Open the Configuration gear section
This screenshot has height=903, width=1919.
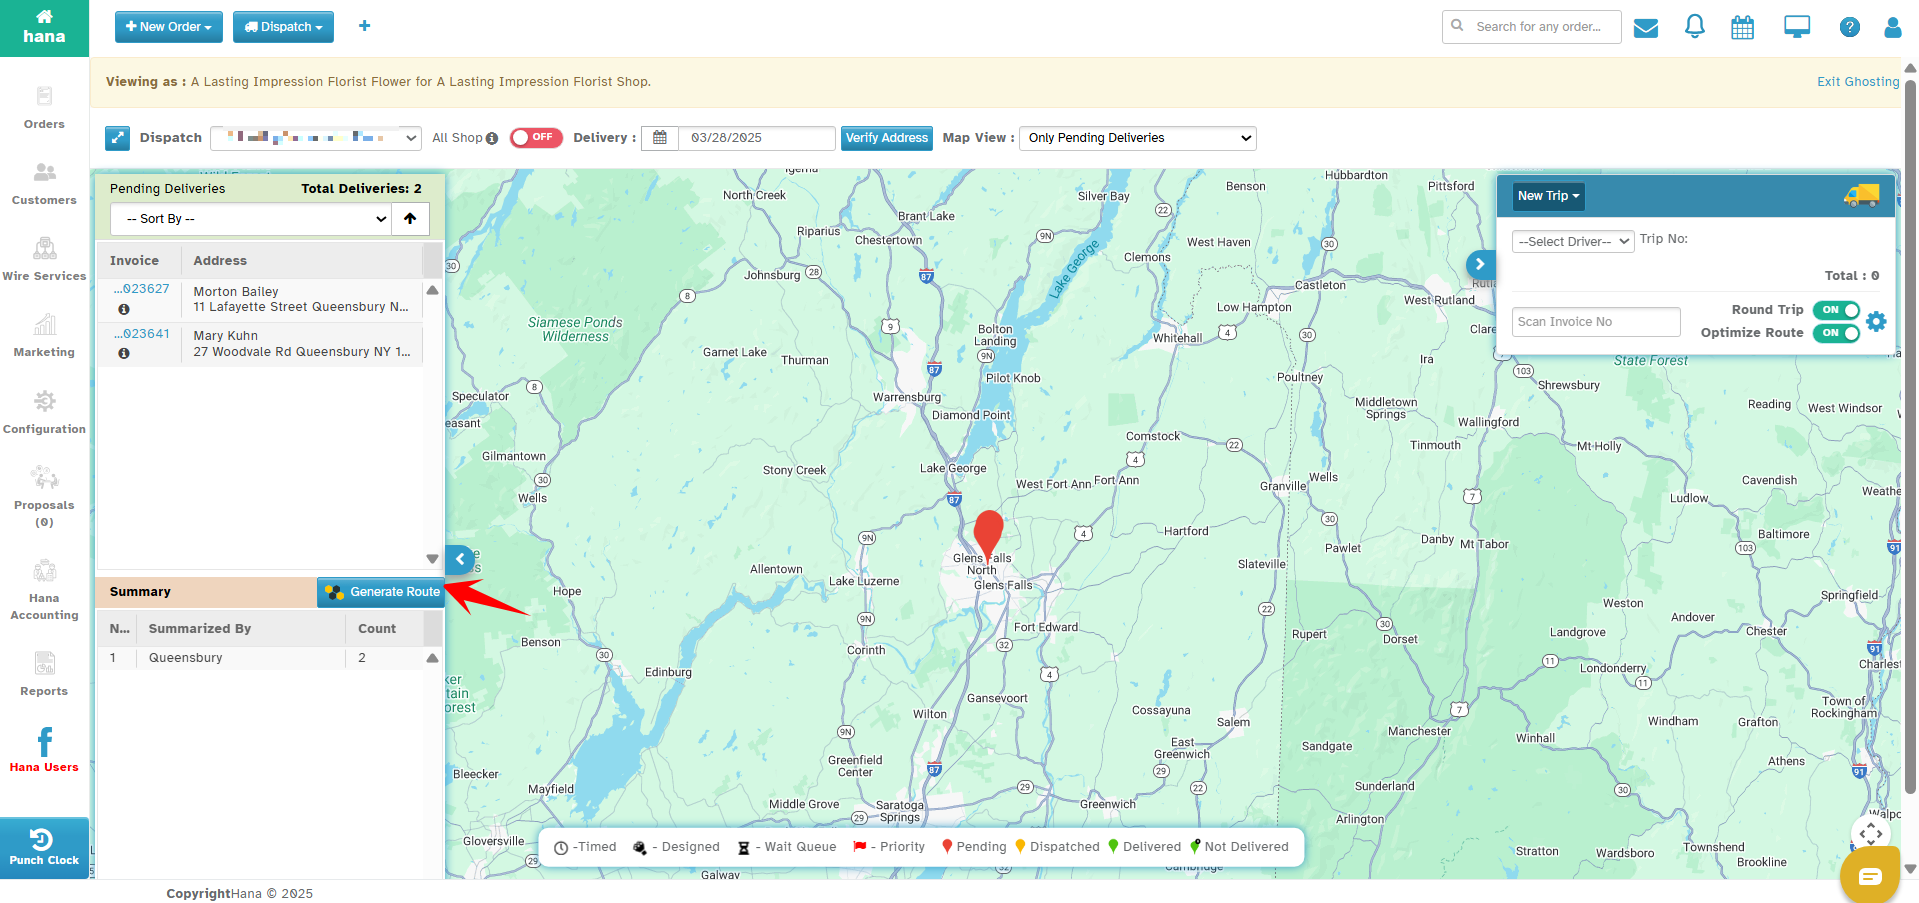(44, 412)
